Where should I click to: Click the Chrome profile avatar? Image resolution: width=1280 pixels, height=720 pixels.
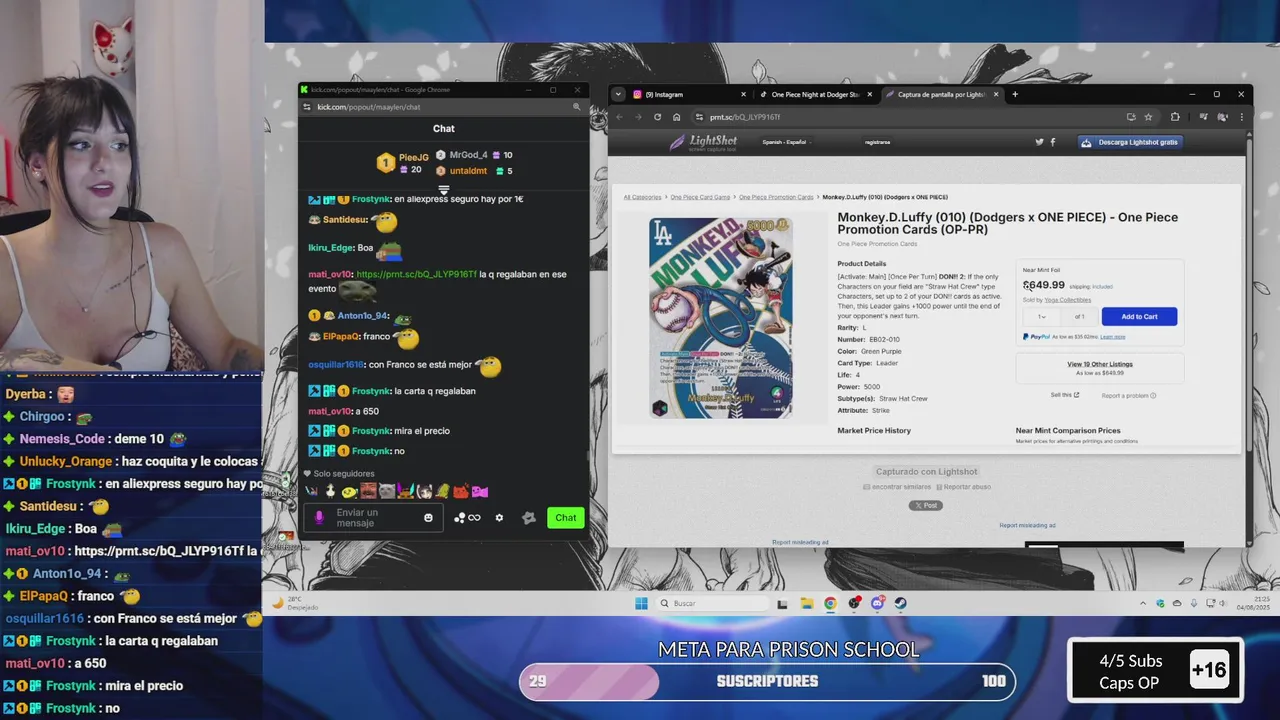coord(1222,117)
